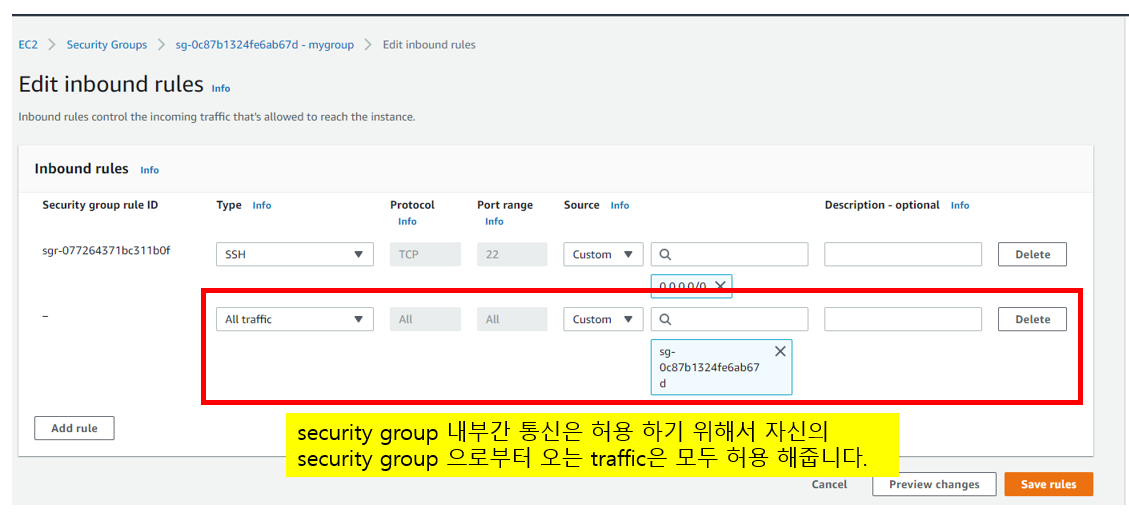Open Info link next to Source column
This screenshot has width=1129, height=520.
tap(620, 205)
